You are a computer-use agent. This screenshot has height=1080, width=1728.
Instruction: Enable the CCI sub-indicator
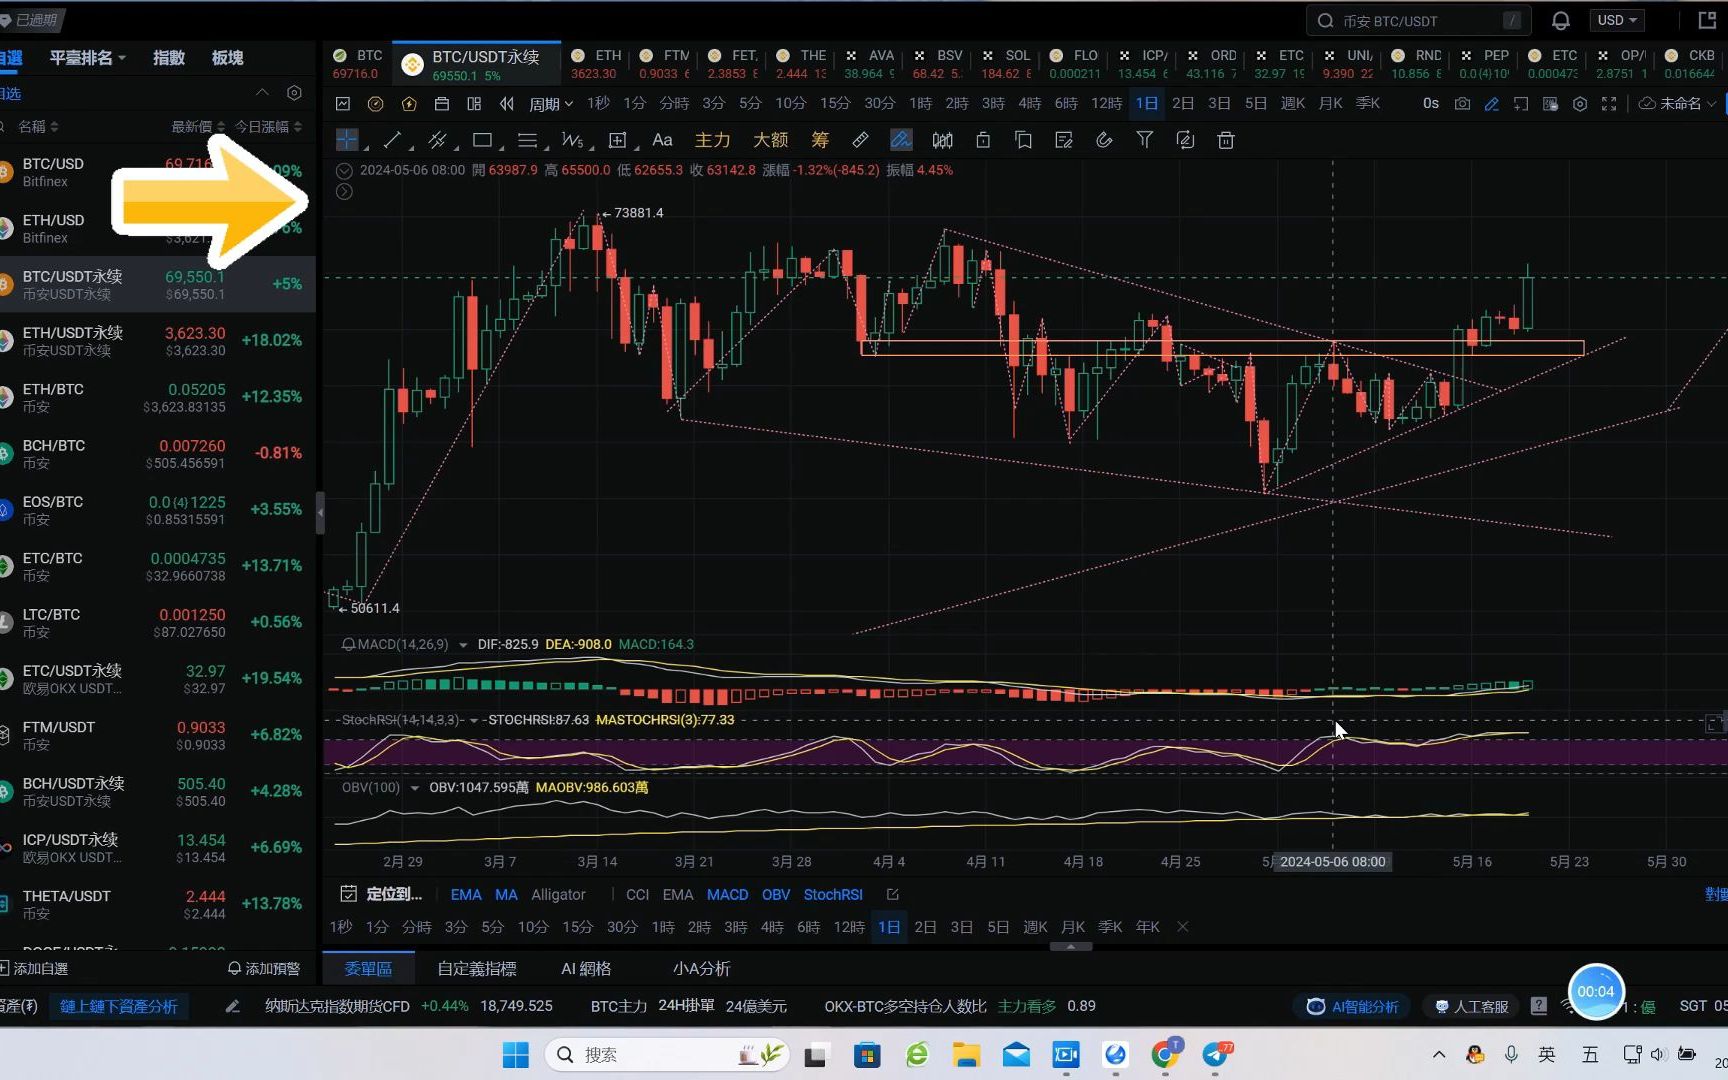coord(637,895)
